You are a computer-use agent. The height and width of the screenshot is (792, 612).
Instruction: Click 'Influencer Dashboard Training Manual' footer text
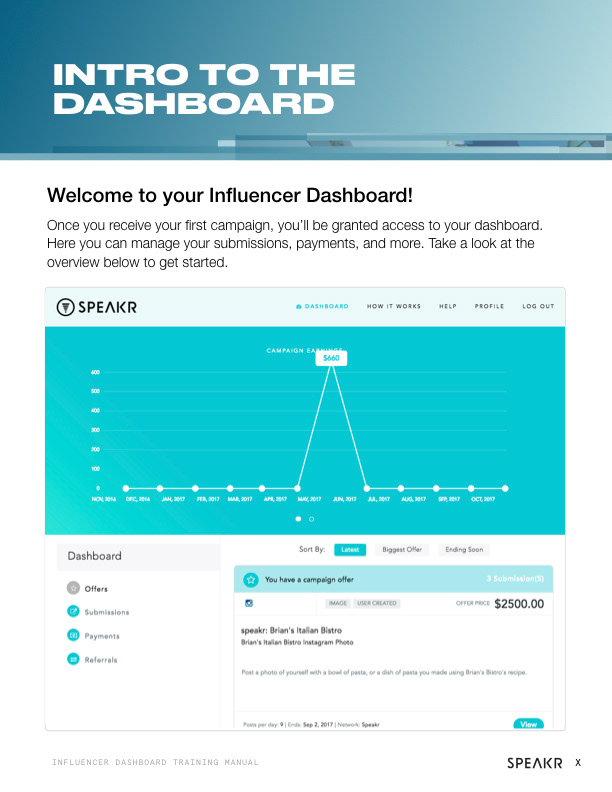coord(155,762)
